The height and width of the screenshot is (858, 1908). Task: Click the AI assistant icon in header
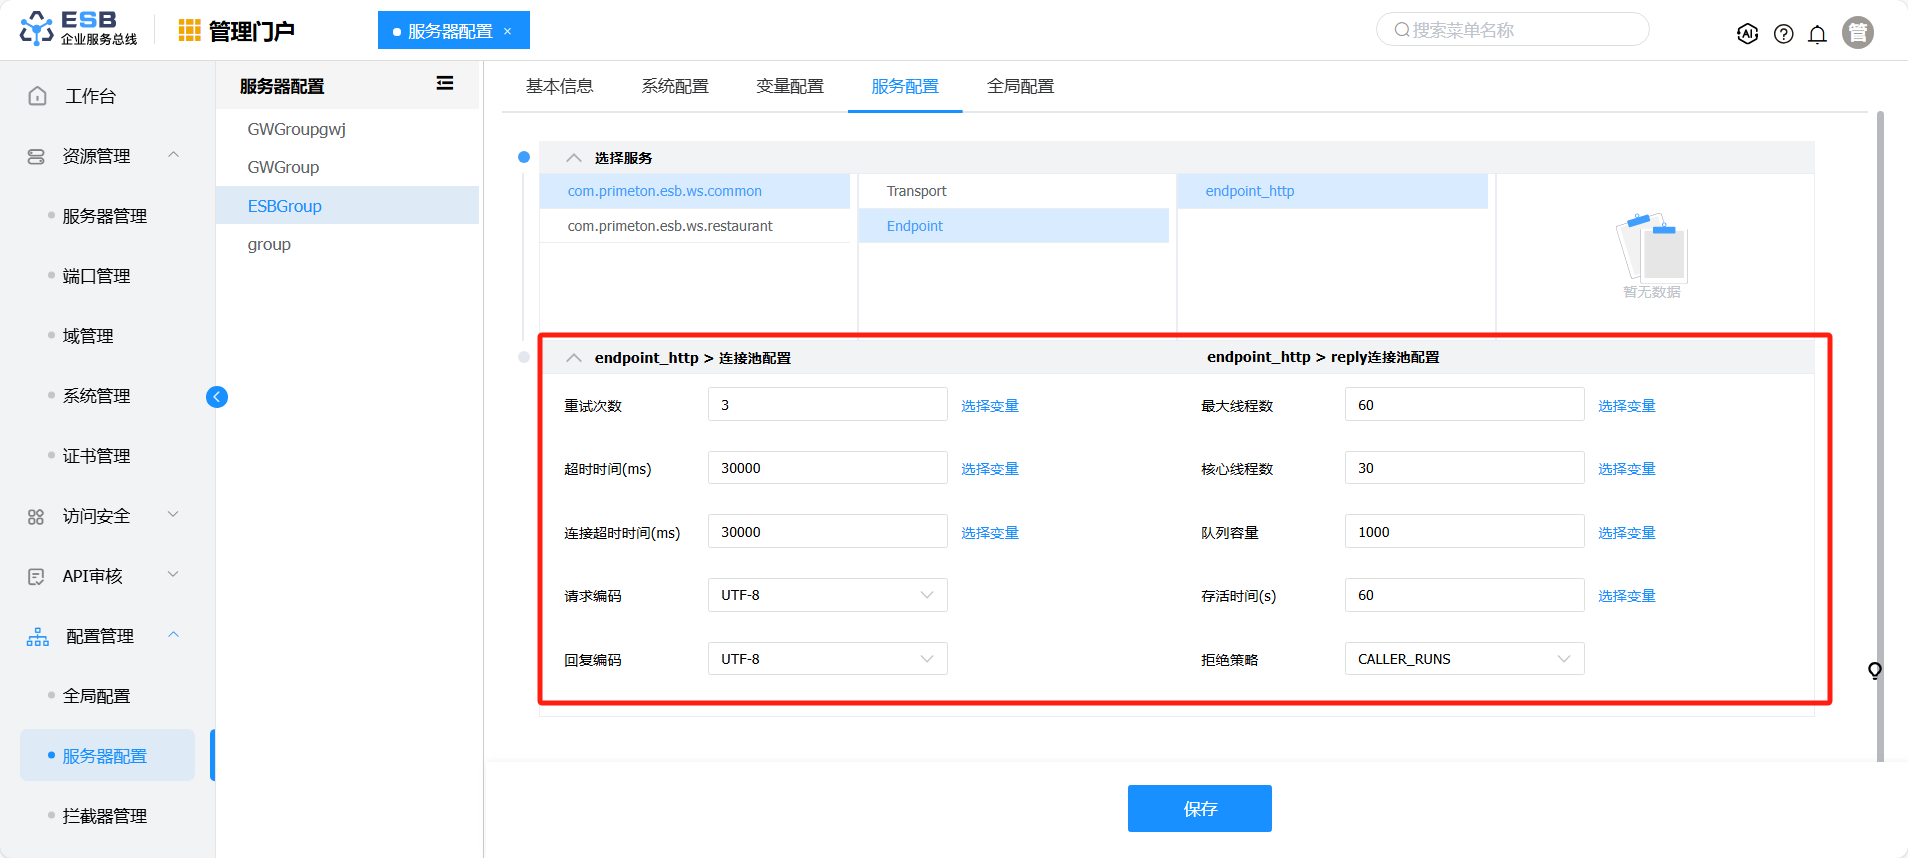pos(1747,34)
